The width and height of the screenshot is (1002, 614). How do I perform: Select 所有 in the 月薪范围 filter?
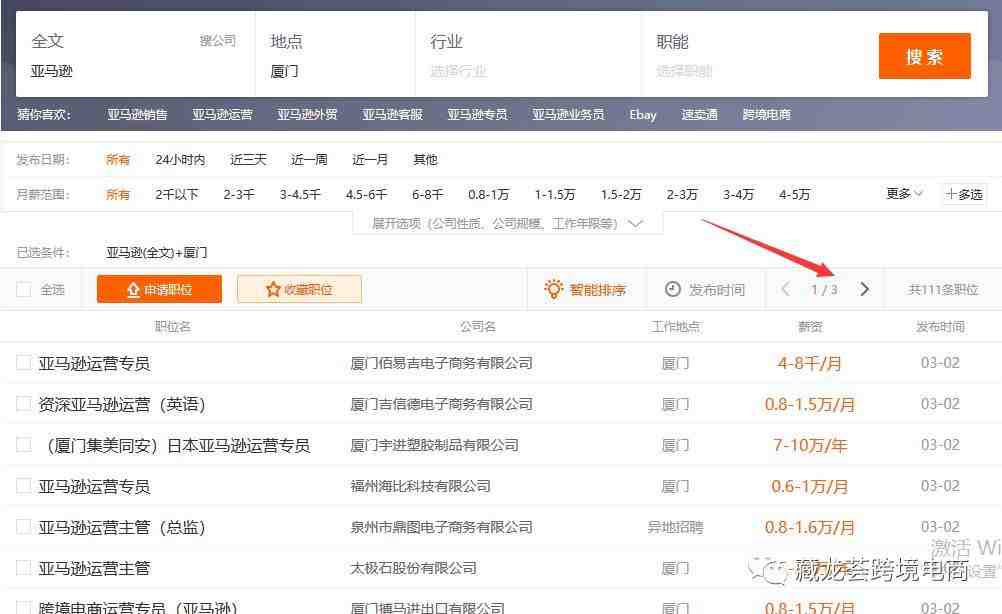118,194
